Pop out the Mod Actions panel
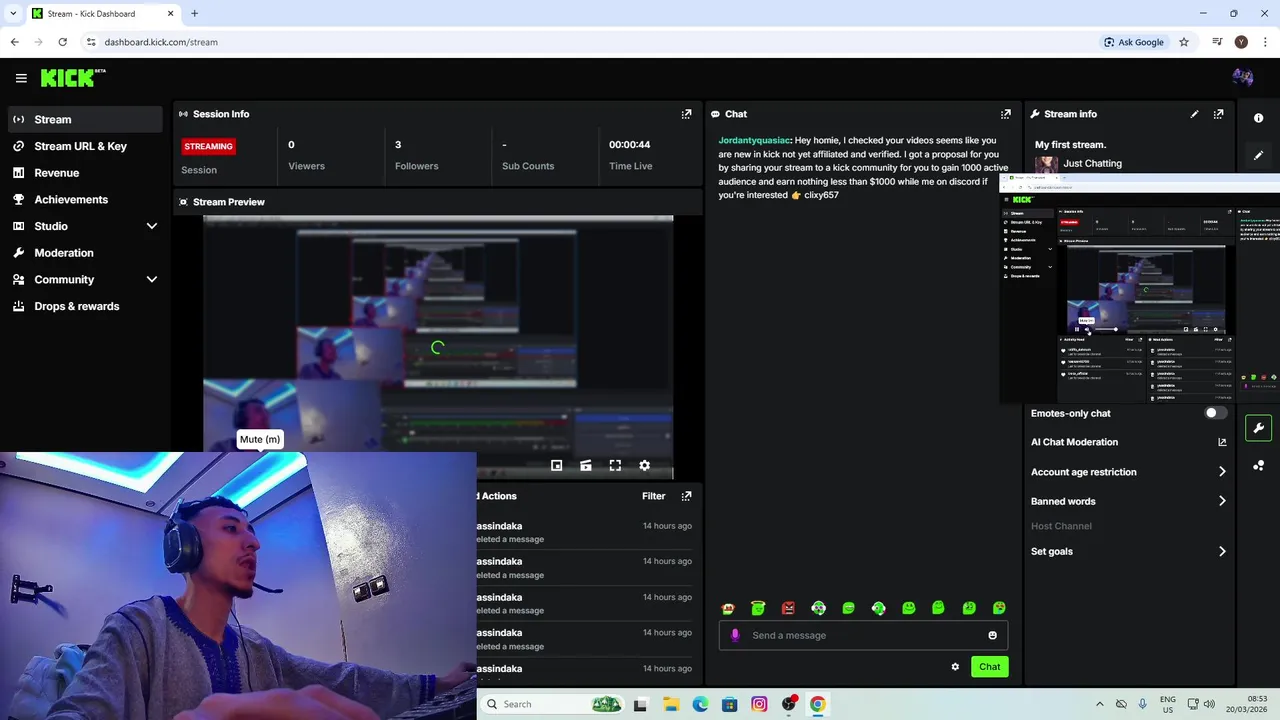The width and height of the screenshot is (1280, 720). (686, 496)
